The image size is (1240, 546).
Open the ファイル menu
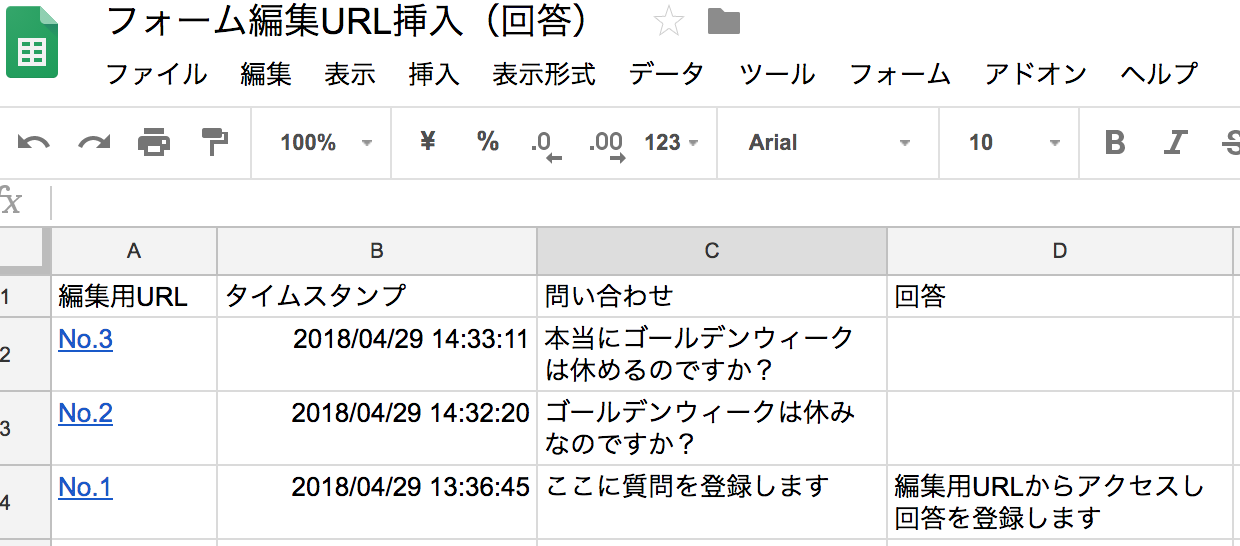[x=157, y=74]
